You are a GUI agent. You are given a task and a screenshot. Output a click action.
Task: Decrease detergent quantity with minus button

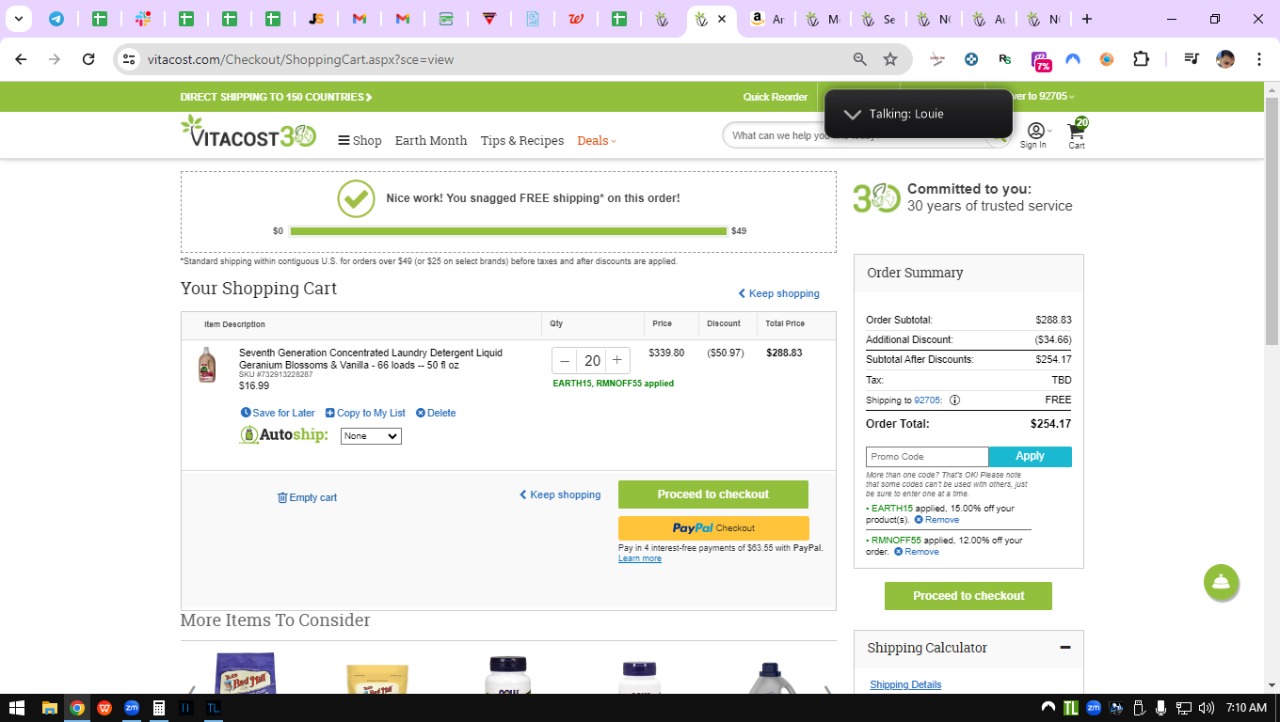coord(565,361)
